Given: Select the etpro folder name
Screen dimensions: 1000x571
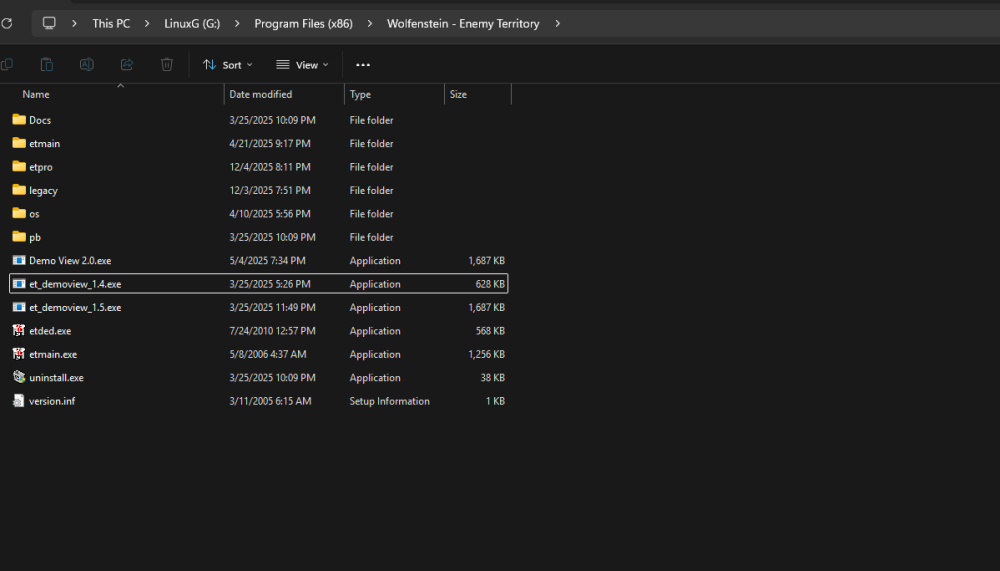Looking at the screenshot, I should click(x=41, y=167).
